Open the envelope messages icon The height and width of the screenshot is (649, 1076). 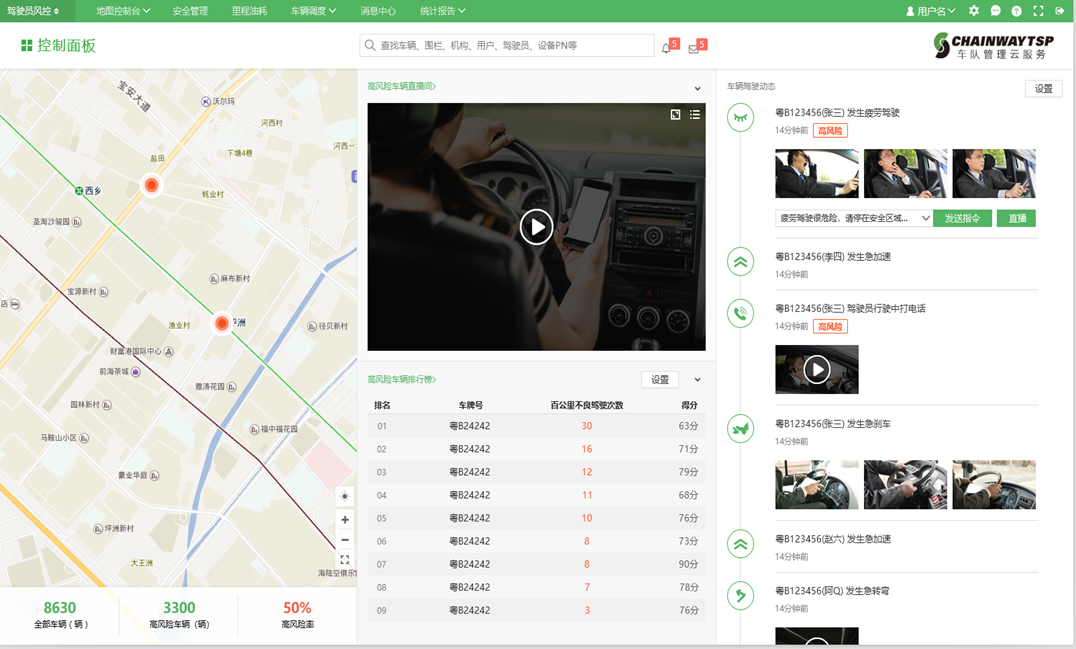coord(694,49)
